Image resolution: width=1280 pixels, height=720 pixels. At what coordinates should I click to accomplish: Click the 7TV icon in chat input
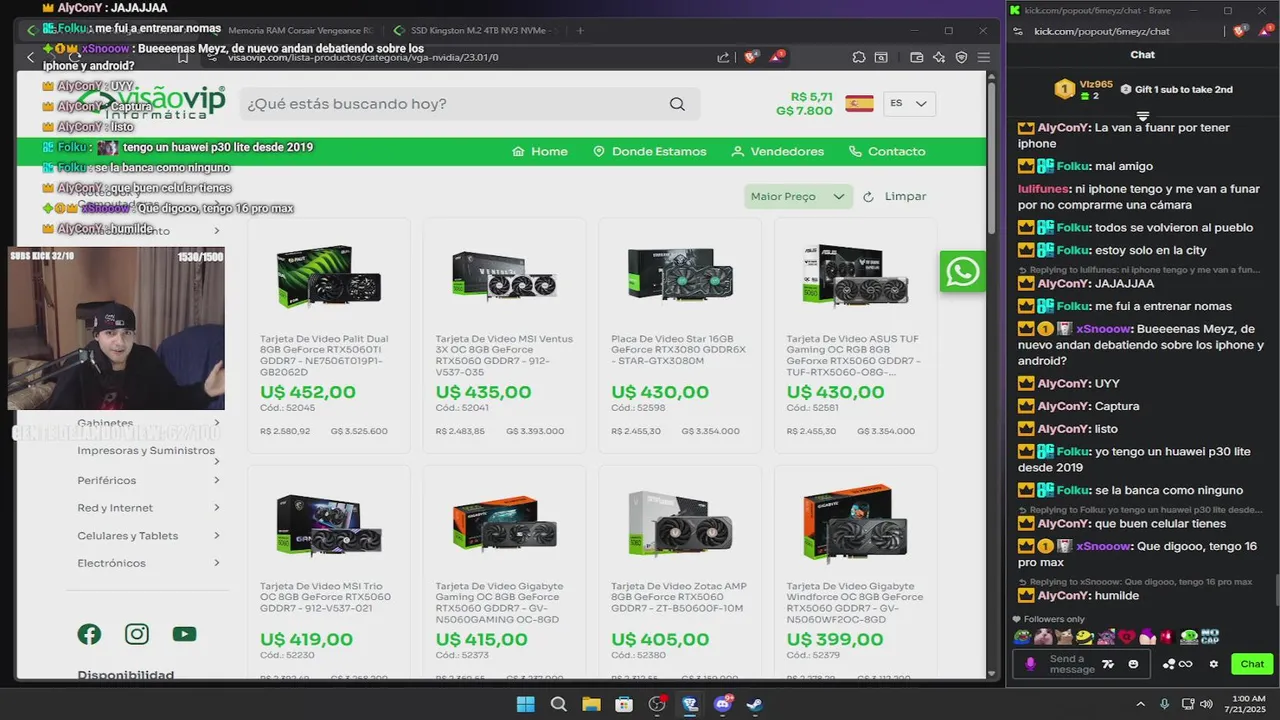pyautogui.click(x=1108, y=664)
